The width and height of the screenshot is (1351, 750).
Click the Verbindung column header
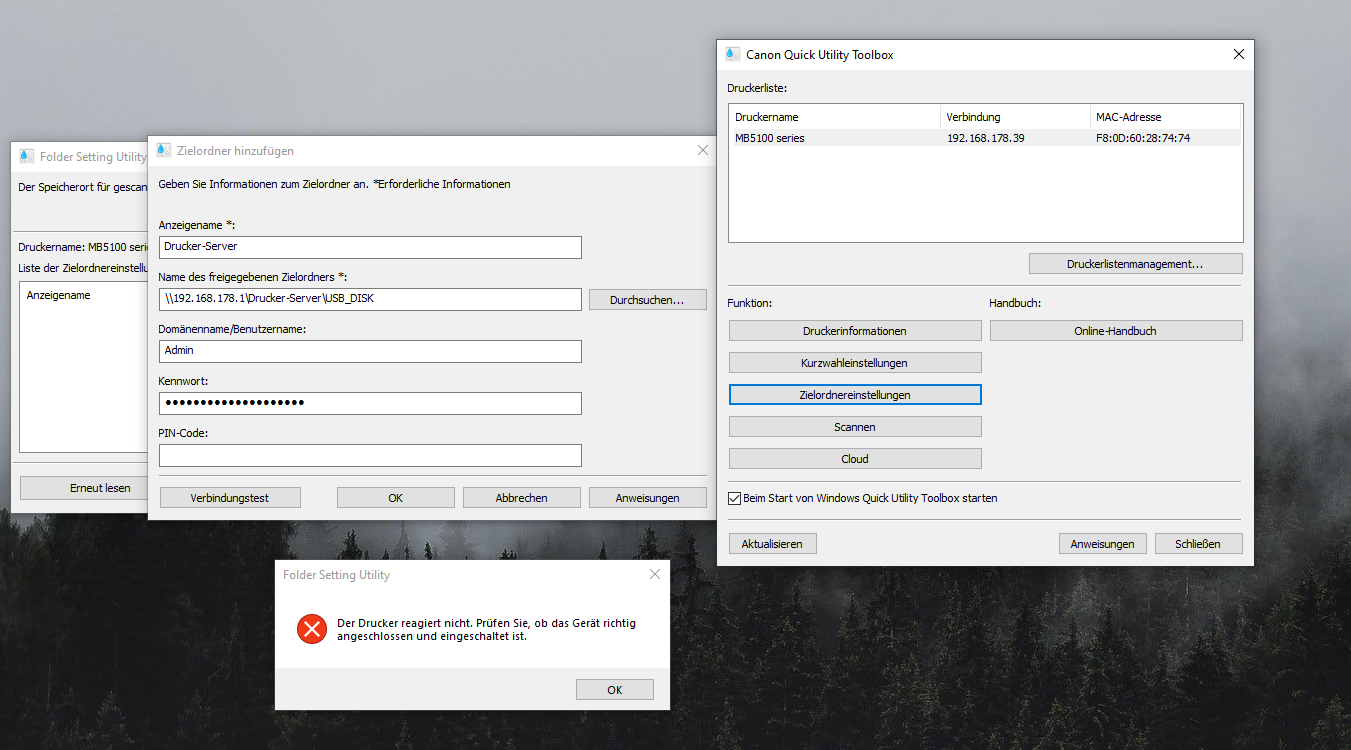[1016, 117]
